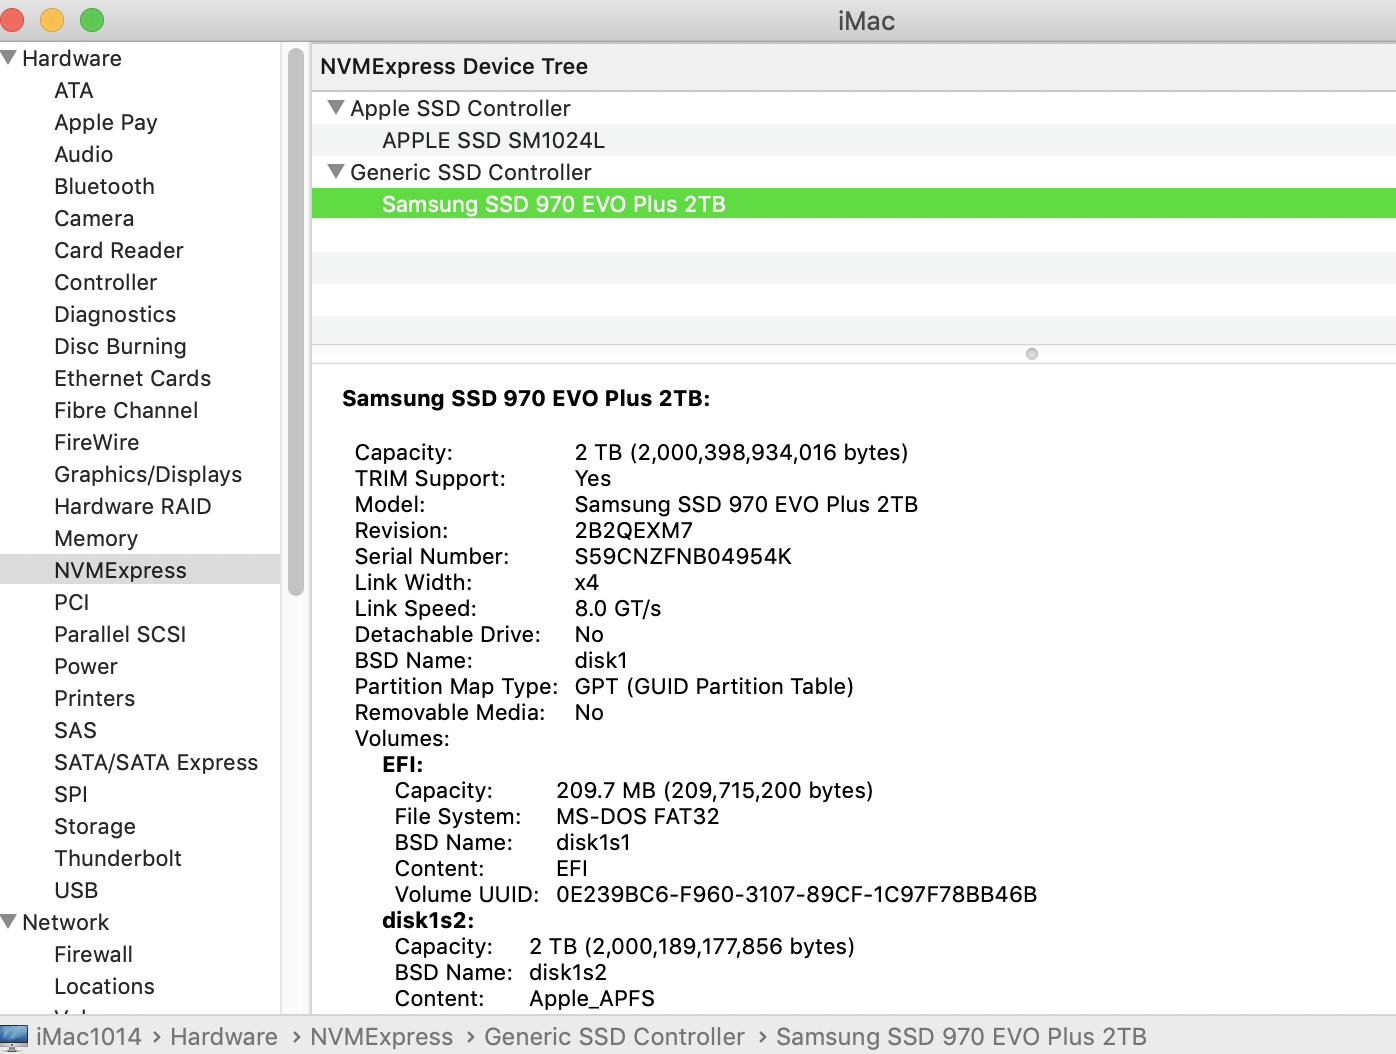Select the Generic SSD Controller row
1396x1054 pixels.
click(x=854, y=172)
